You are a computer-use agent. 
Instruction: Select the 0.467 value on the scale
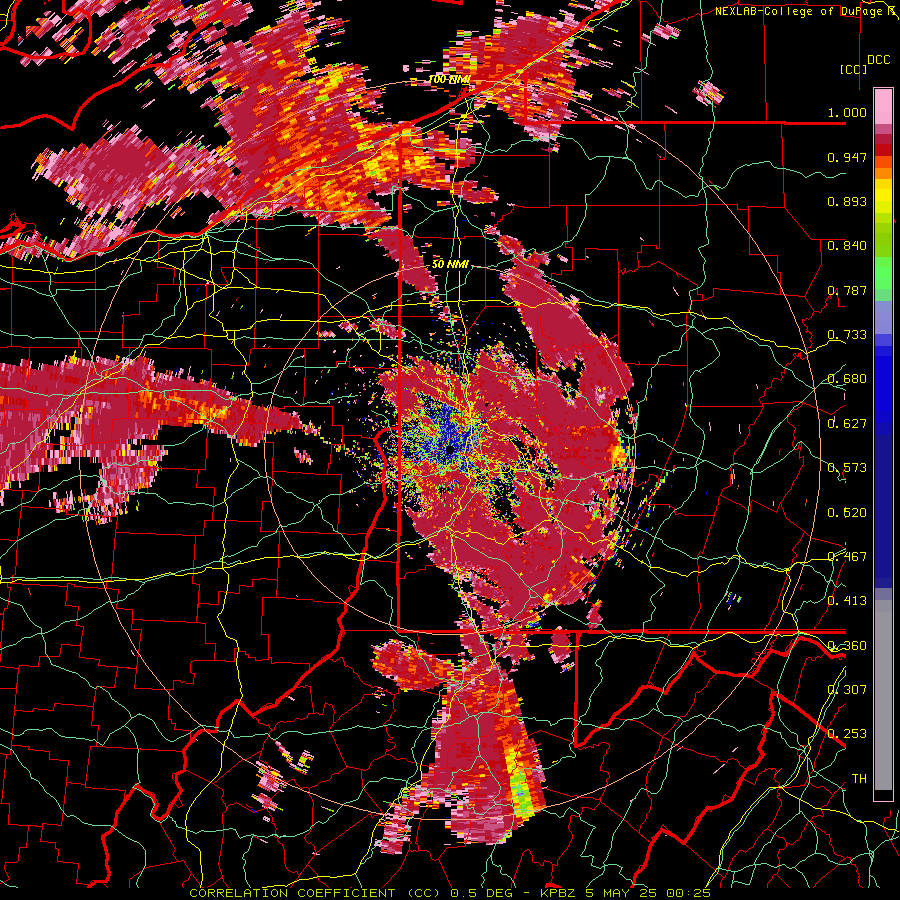(847, 557)
